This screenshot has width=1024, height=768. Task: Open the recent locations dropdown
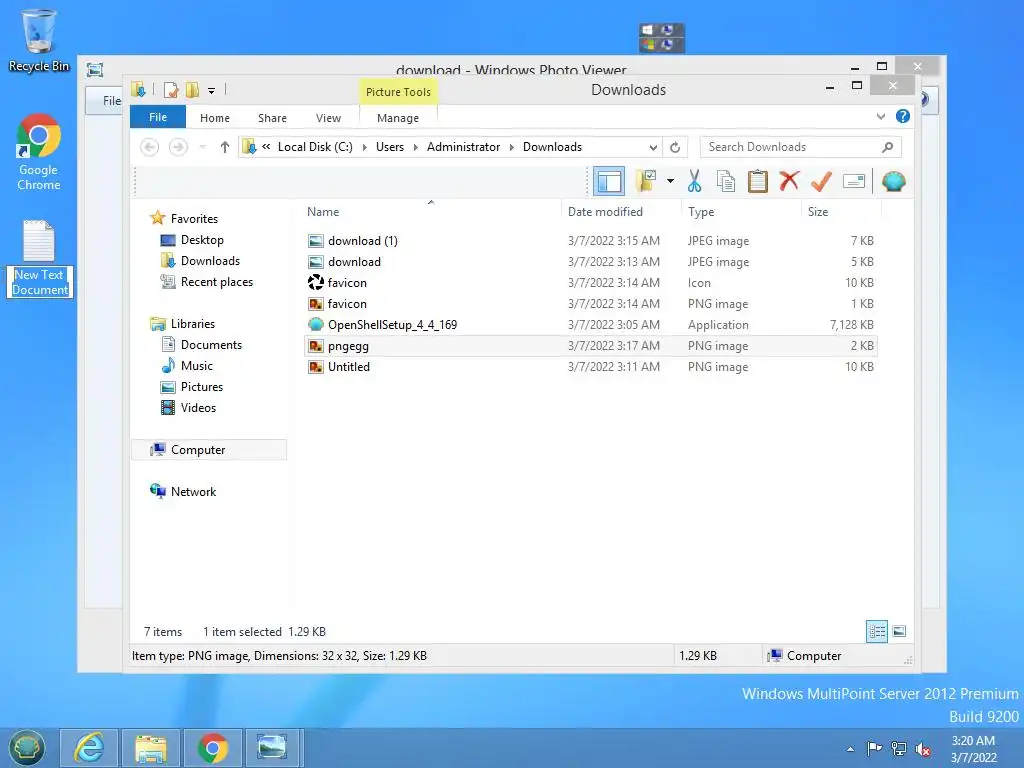(x=202, y=147)
